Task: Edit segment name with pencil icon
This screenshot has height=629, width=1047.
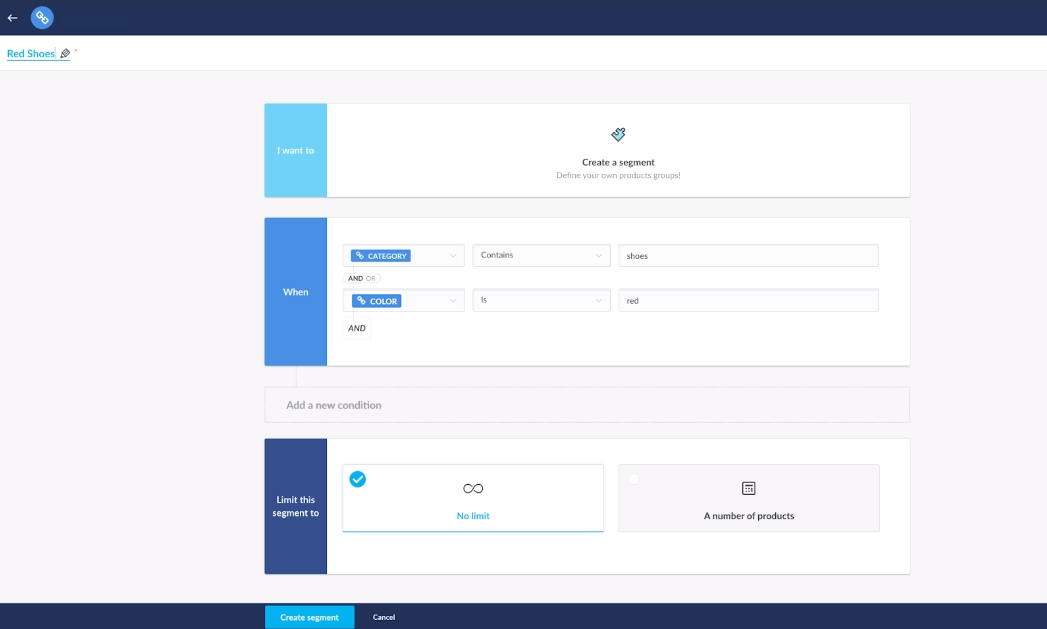Action: (x=65, y=53)
